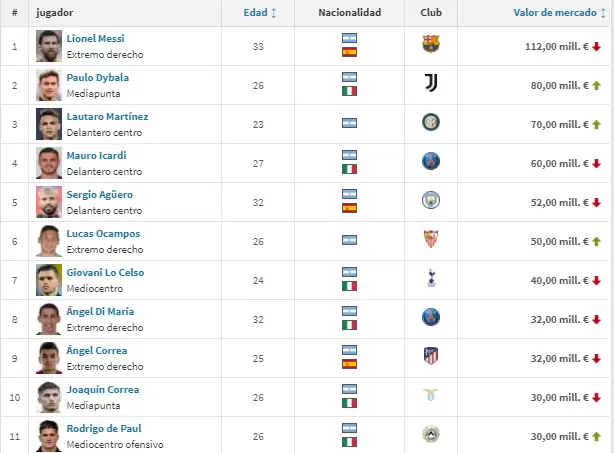The image size is (614, 453).
Task: Open Ángel Di María profile link
Action: 100,311
